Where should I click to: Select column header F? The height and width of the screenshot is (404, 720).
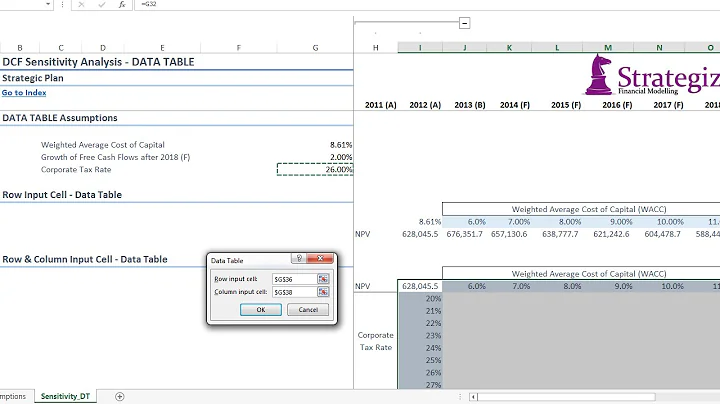point(239,48)
